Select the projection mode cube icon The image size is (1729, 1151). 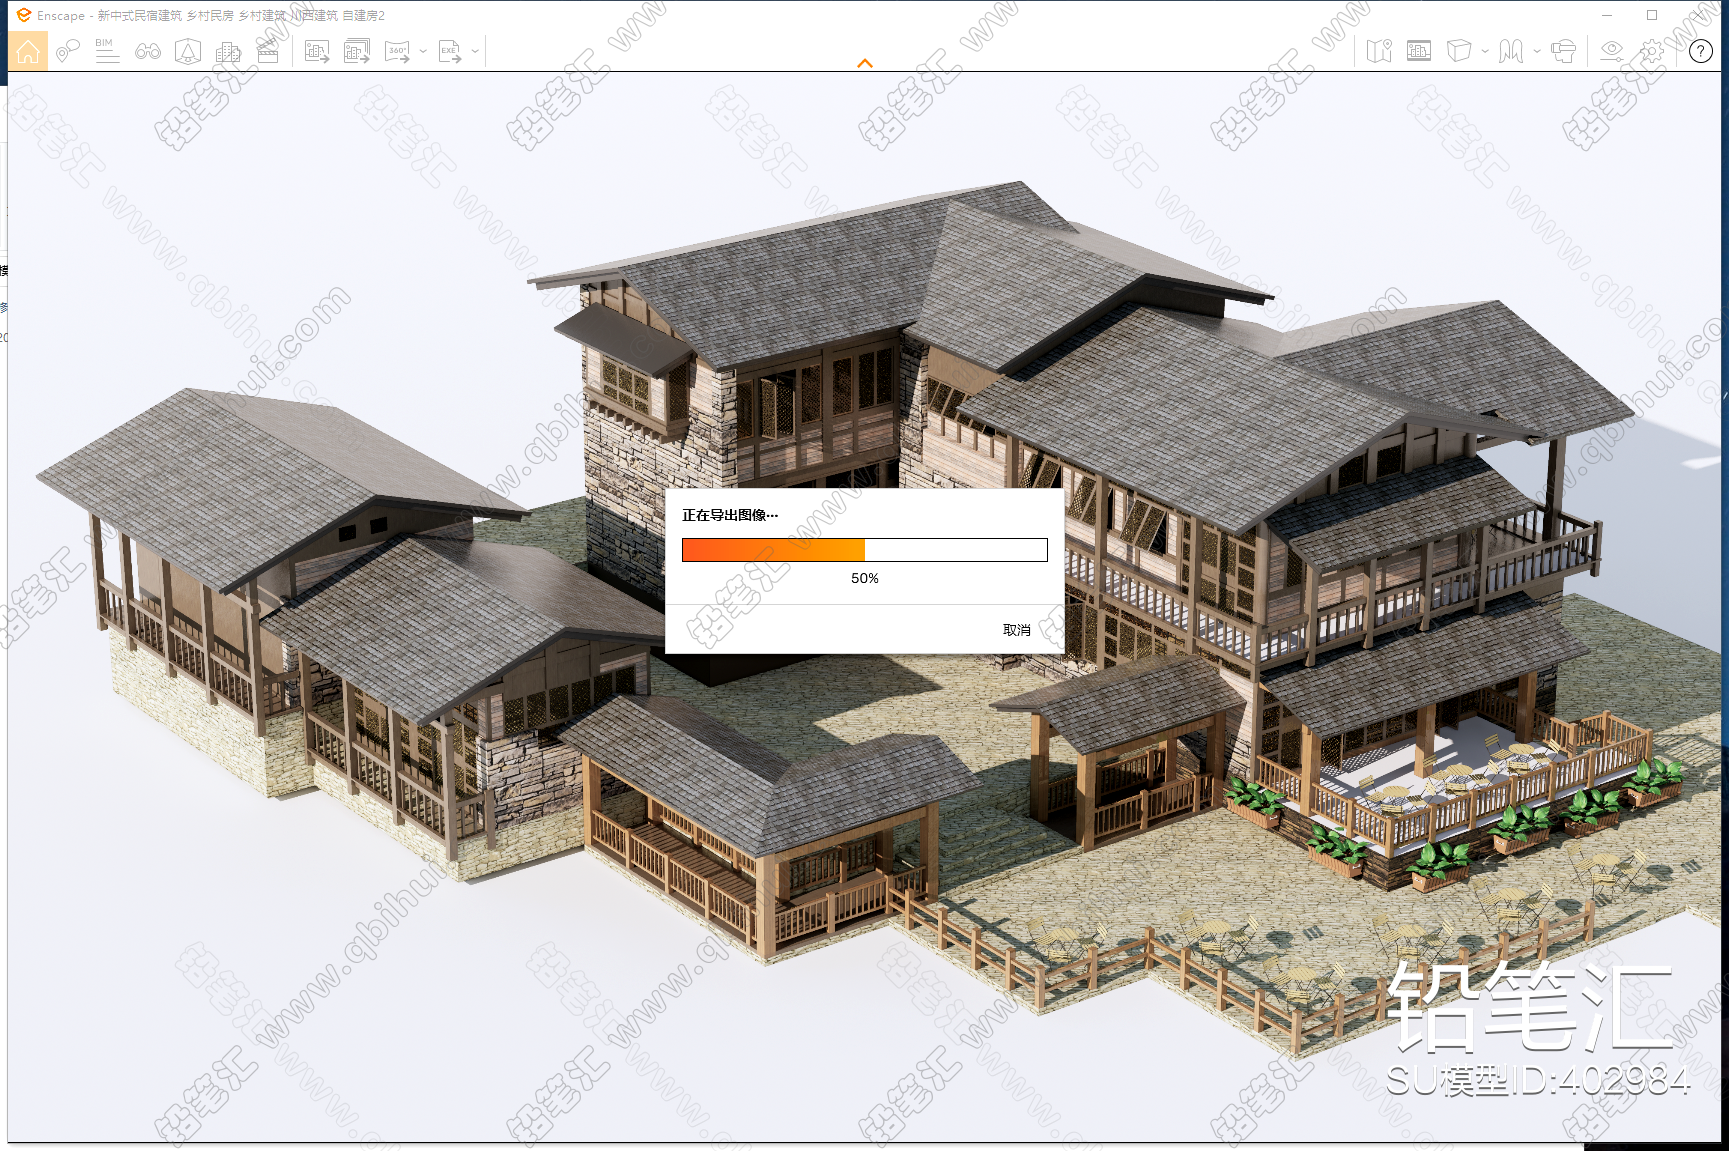click(x=1459, y=51)
